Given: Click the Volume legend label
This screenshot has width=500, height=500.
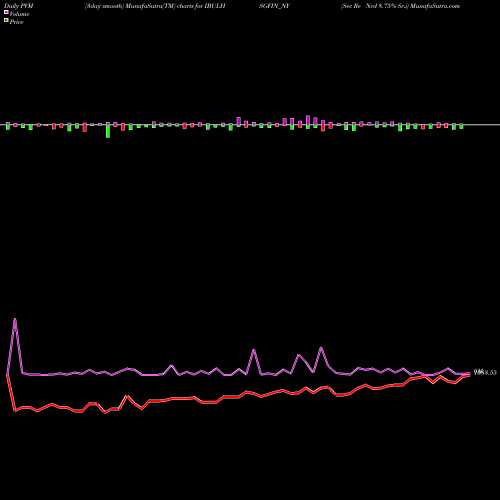Looking at the screenshot, I should point(19,14).
